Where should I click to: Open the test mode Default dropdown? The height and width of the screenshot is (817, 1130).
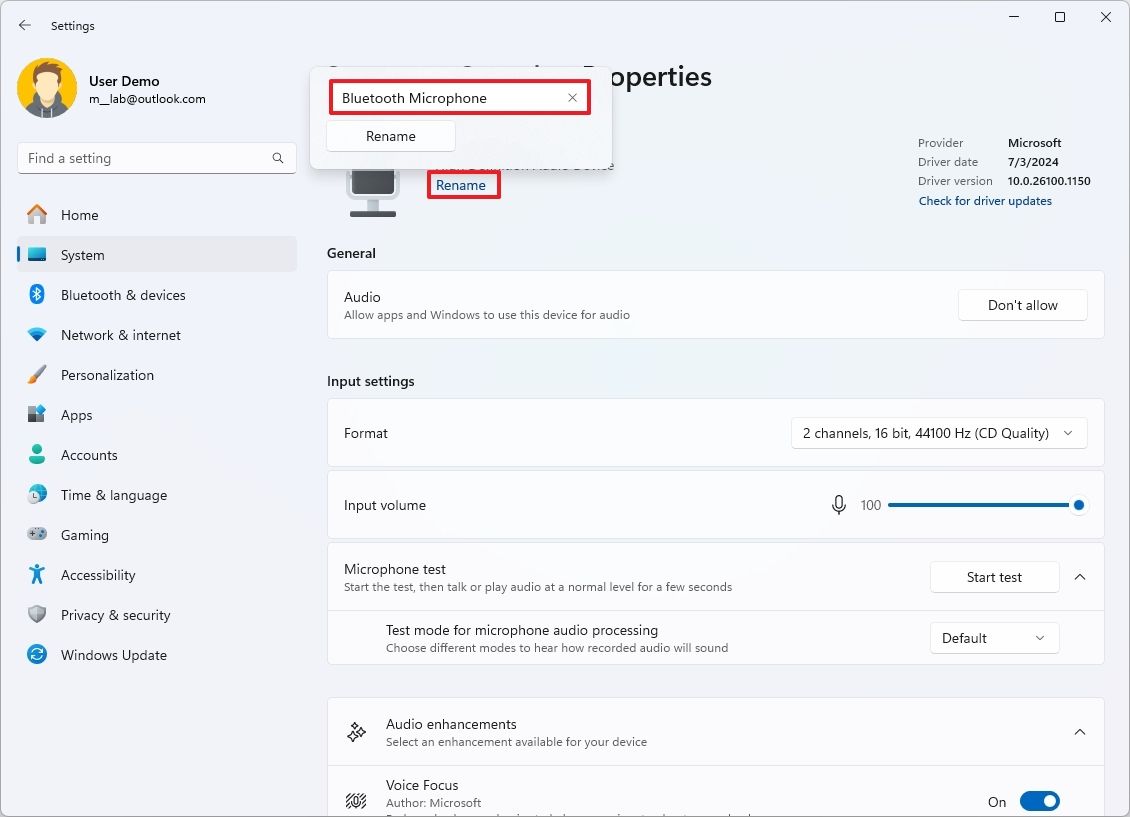tap(994, 638)
